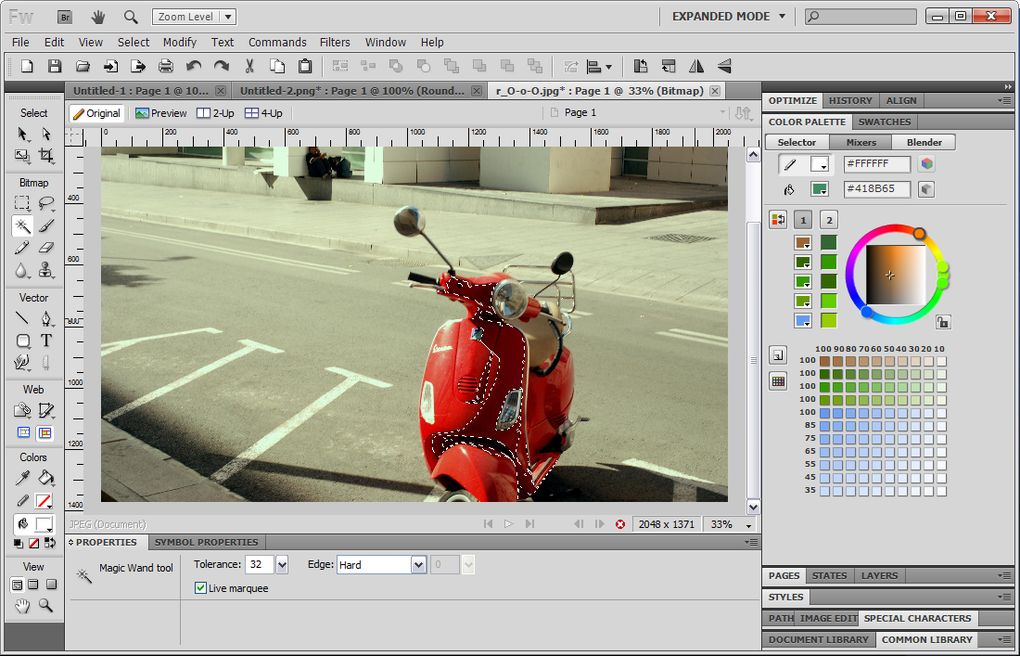Switch to the Swatches tab
The image size is (1020, 656).
coord(884,122)
